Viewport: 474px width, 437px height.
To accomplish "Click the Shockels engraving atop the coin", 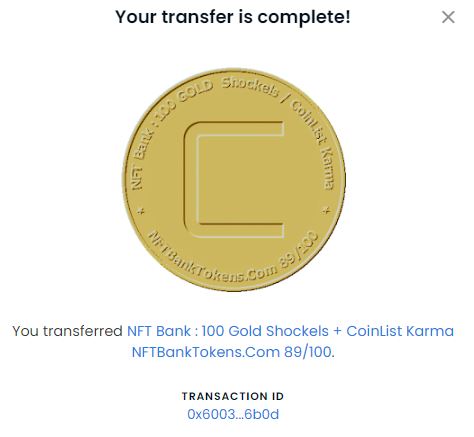I will pos(250,87).
